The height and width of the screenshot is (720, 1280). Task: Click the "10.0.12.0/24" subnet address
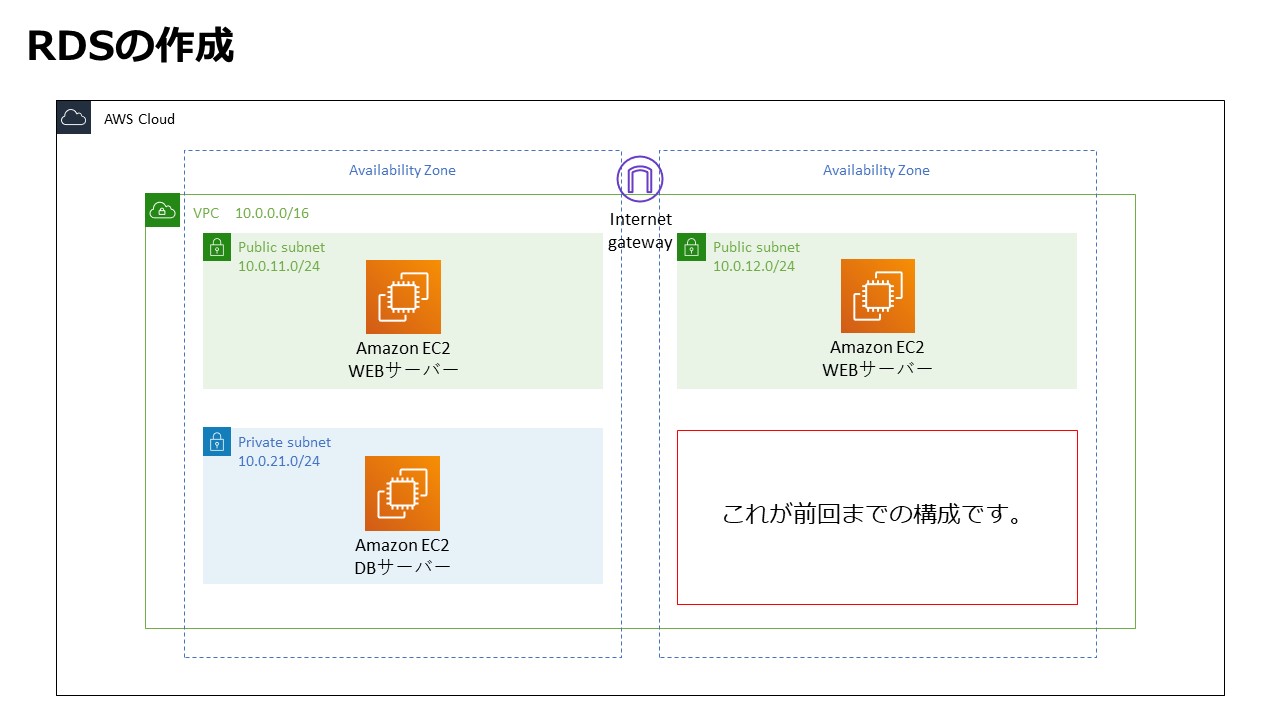(x=754, y=266)
